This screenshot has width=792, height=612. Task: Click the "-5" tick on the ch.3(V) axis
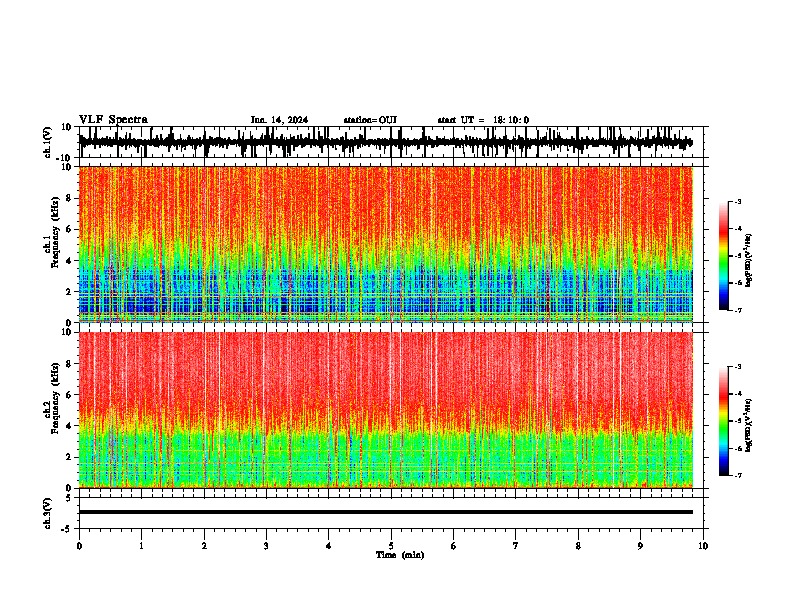pyautogui.click(x=67, y=529)
